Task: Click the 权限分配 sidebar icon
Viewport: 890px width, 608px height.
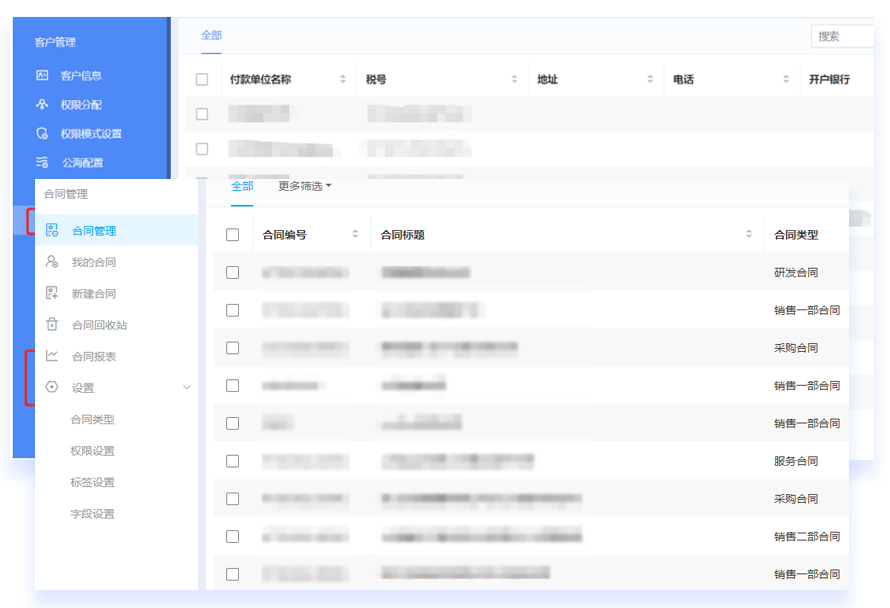Action: point(42,104)
